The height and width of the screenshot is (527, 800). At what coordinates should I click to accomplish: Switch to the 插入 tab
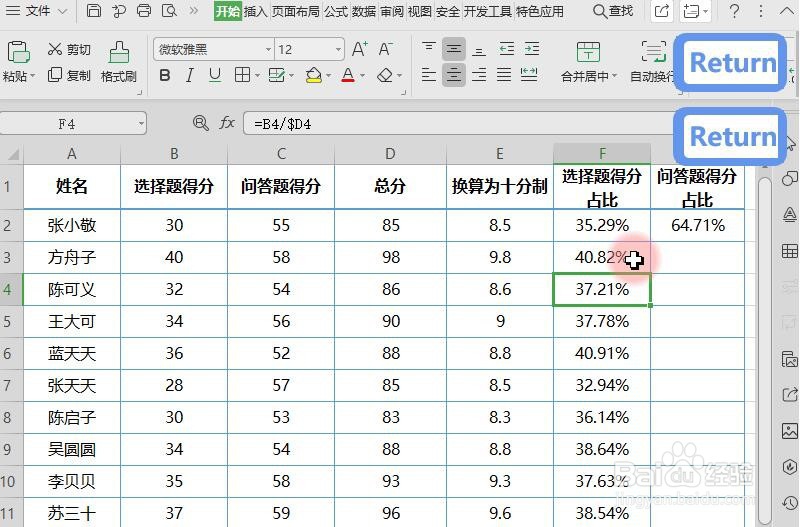pos(256,11)
